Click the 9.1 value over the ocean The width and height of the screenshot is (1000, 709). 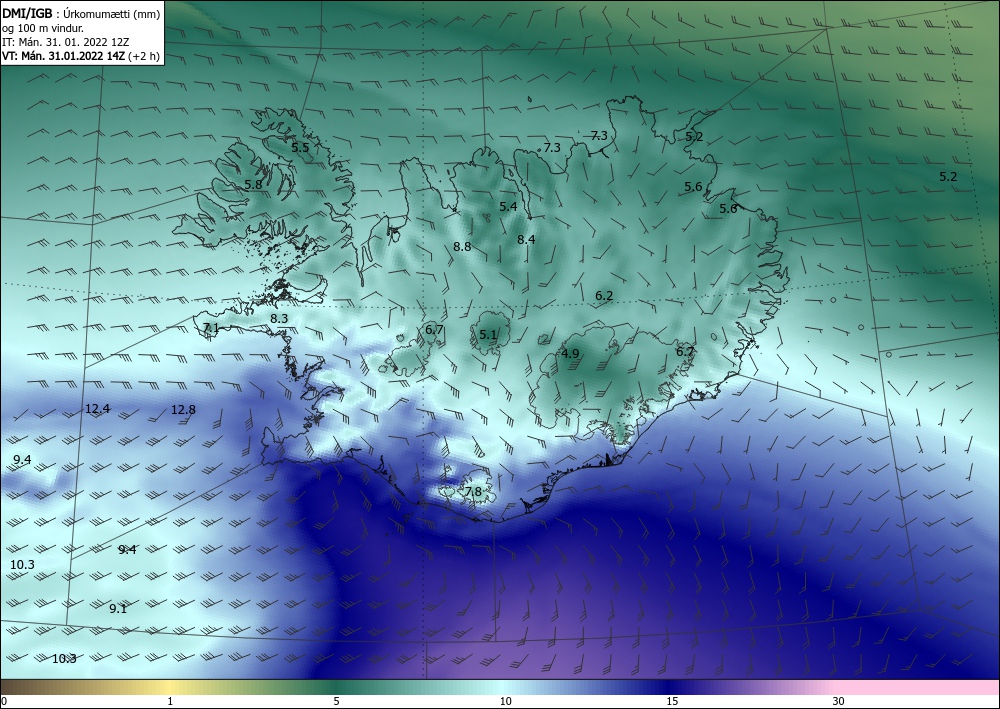[x=118, y=608]
